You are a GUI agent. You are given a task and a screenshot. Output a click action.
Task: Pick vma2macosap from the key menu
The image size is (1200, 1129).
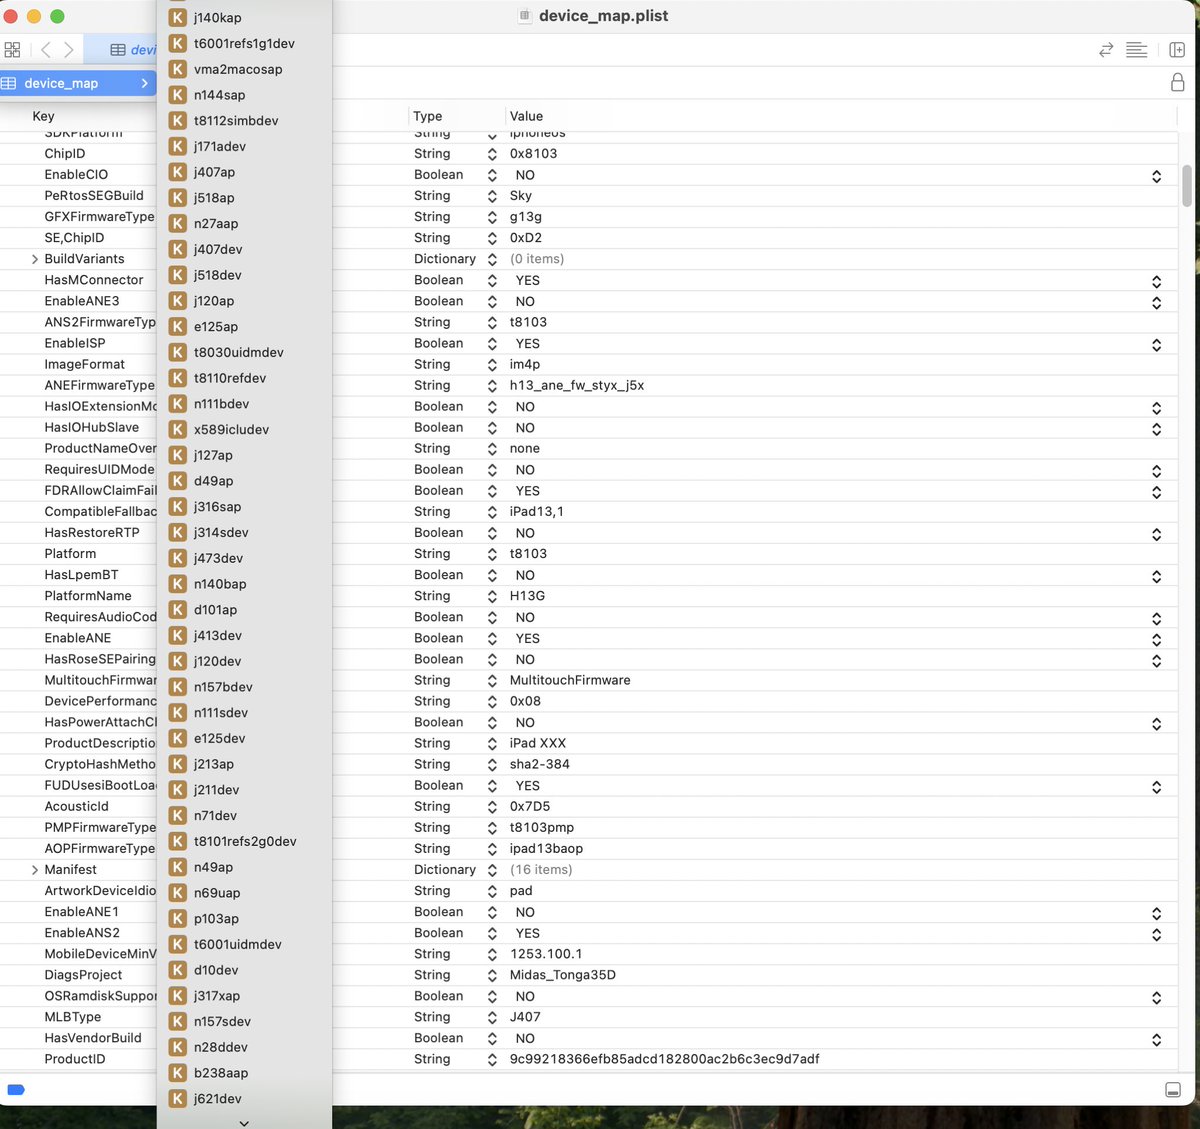tap(244, 69)
